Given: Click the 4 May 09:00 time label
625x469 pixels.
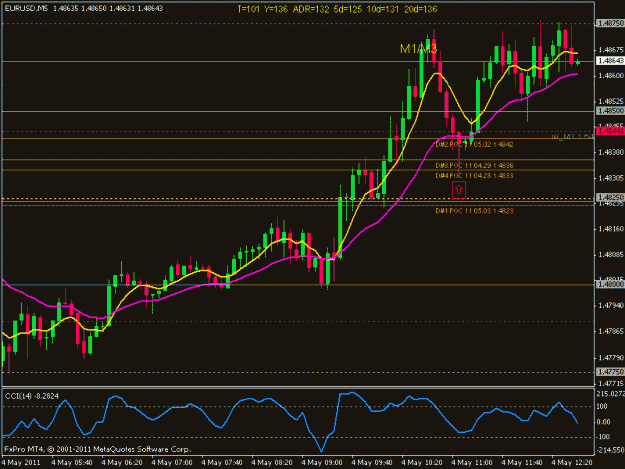Looking at the screenshot, I should 322,463.
